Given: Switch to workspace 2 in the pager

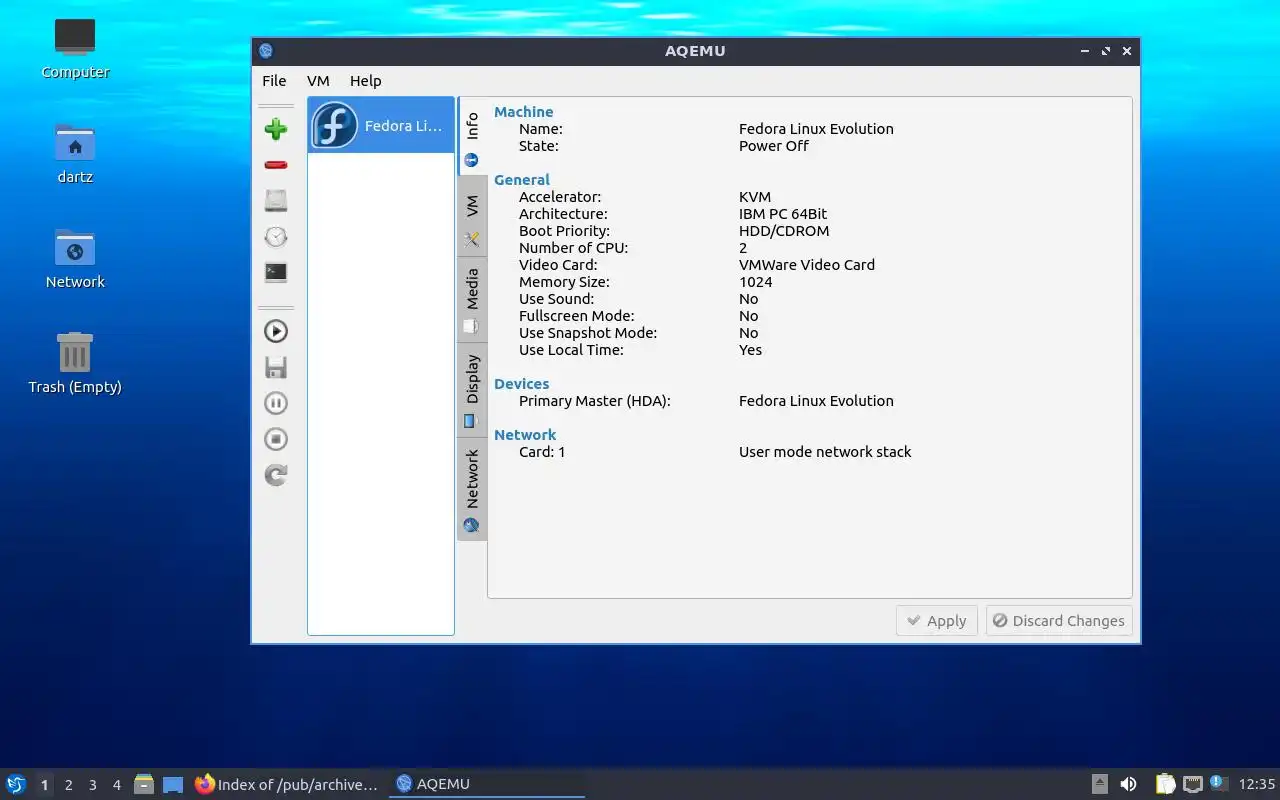Looking at the screenshot, I should 68,785.
